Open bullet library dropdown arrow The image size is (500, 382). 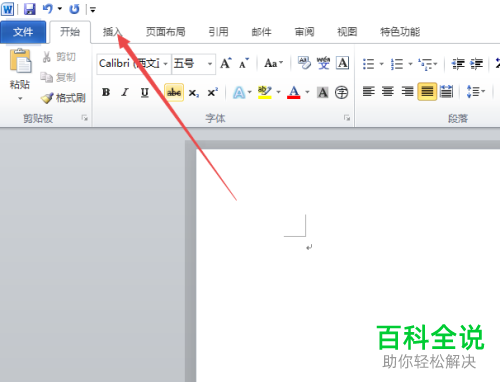pyautogui.click(x=382, y=64)
